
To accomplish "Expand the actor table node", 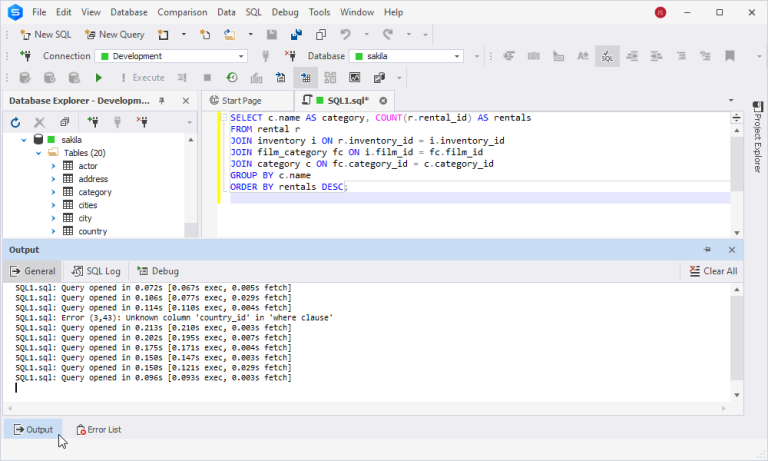I will click(54, 166).
